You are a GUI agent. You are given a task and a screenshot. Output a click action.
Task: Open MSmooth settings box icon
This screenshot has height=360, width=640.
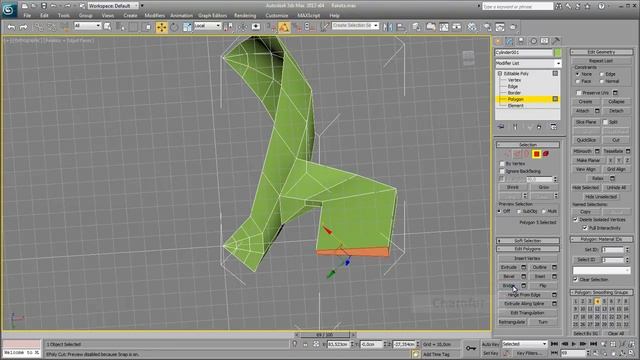(597, 151)
